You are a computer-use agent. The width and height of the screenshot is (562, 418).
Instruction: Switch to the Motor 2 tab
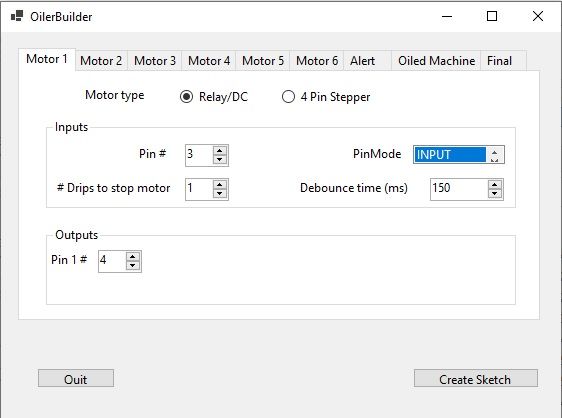(x=101, y=61)
